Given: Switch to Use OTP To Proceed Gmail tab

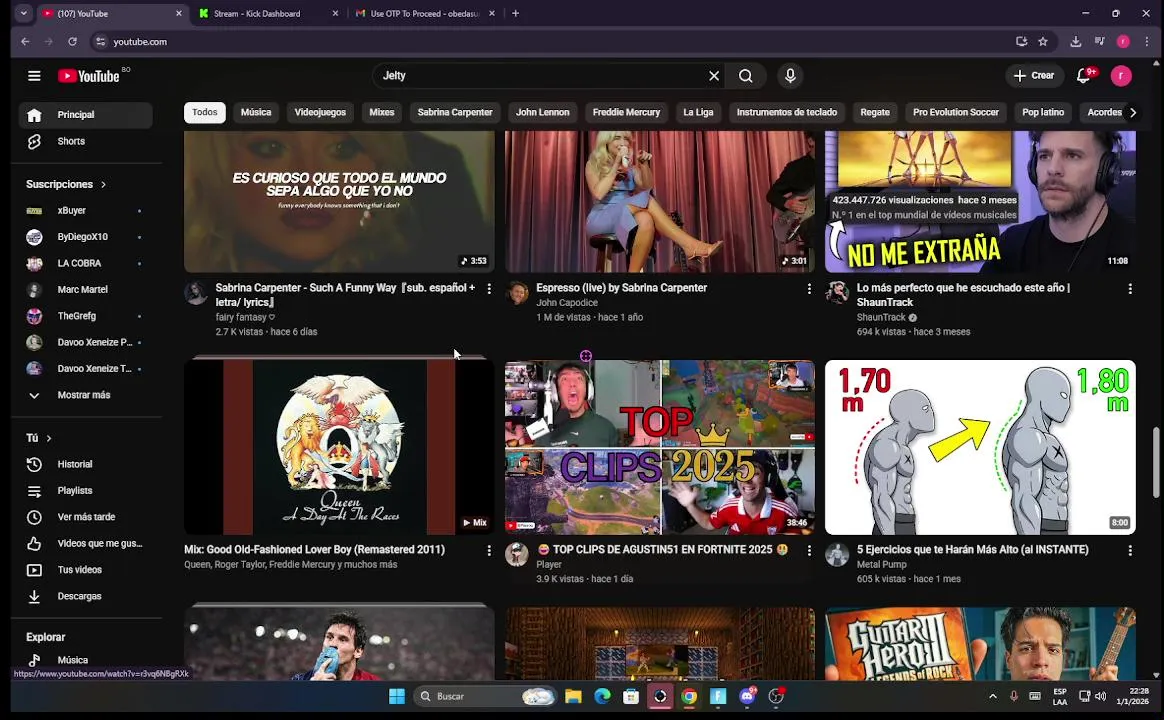Looking at the screenshot, I should click(425, 13).
